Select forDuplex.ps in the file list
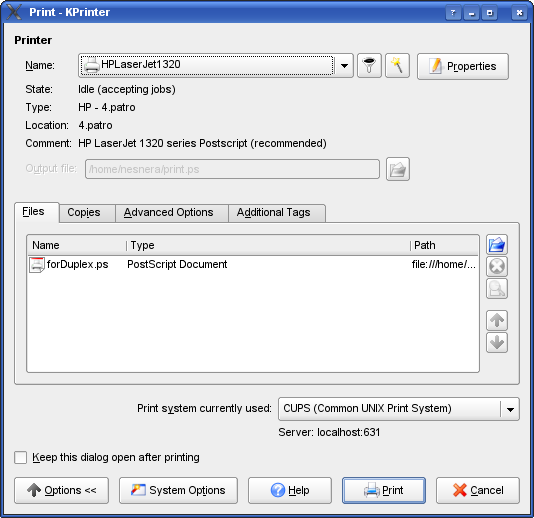534x518 pixels. pos(253,265)
